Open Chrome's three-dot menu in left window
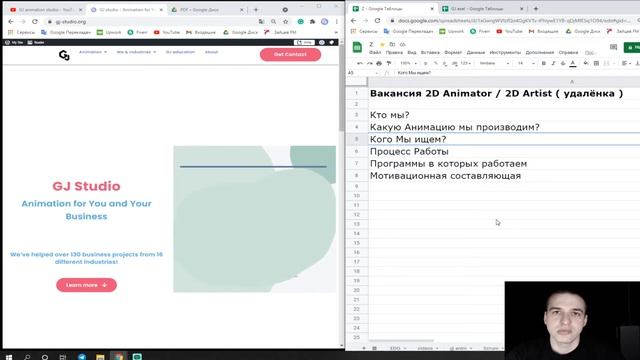Image resolution: width=640 pixels, height=360 pixels. pos(336,22)
